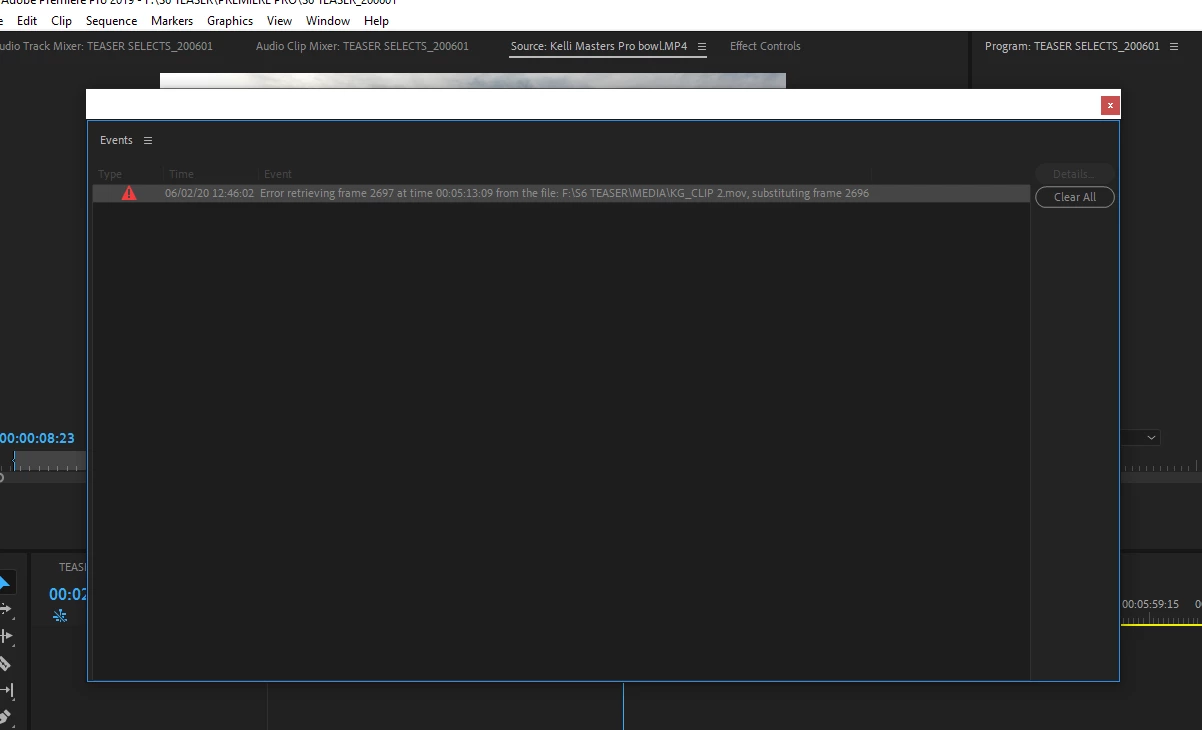Screen dimensions: 1202x730
Task: Click the red error warning icon
Action: [x=129, y=193]
